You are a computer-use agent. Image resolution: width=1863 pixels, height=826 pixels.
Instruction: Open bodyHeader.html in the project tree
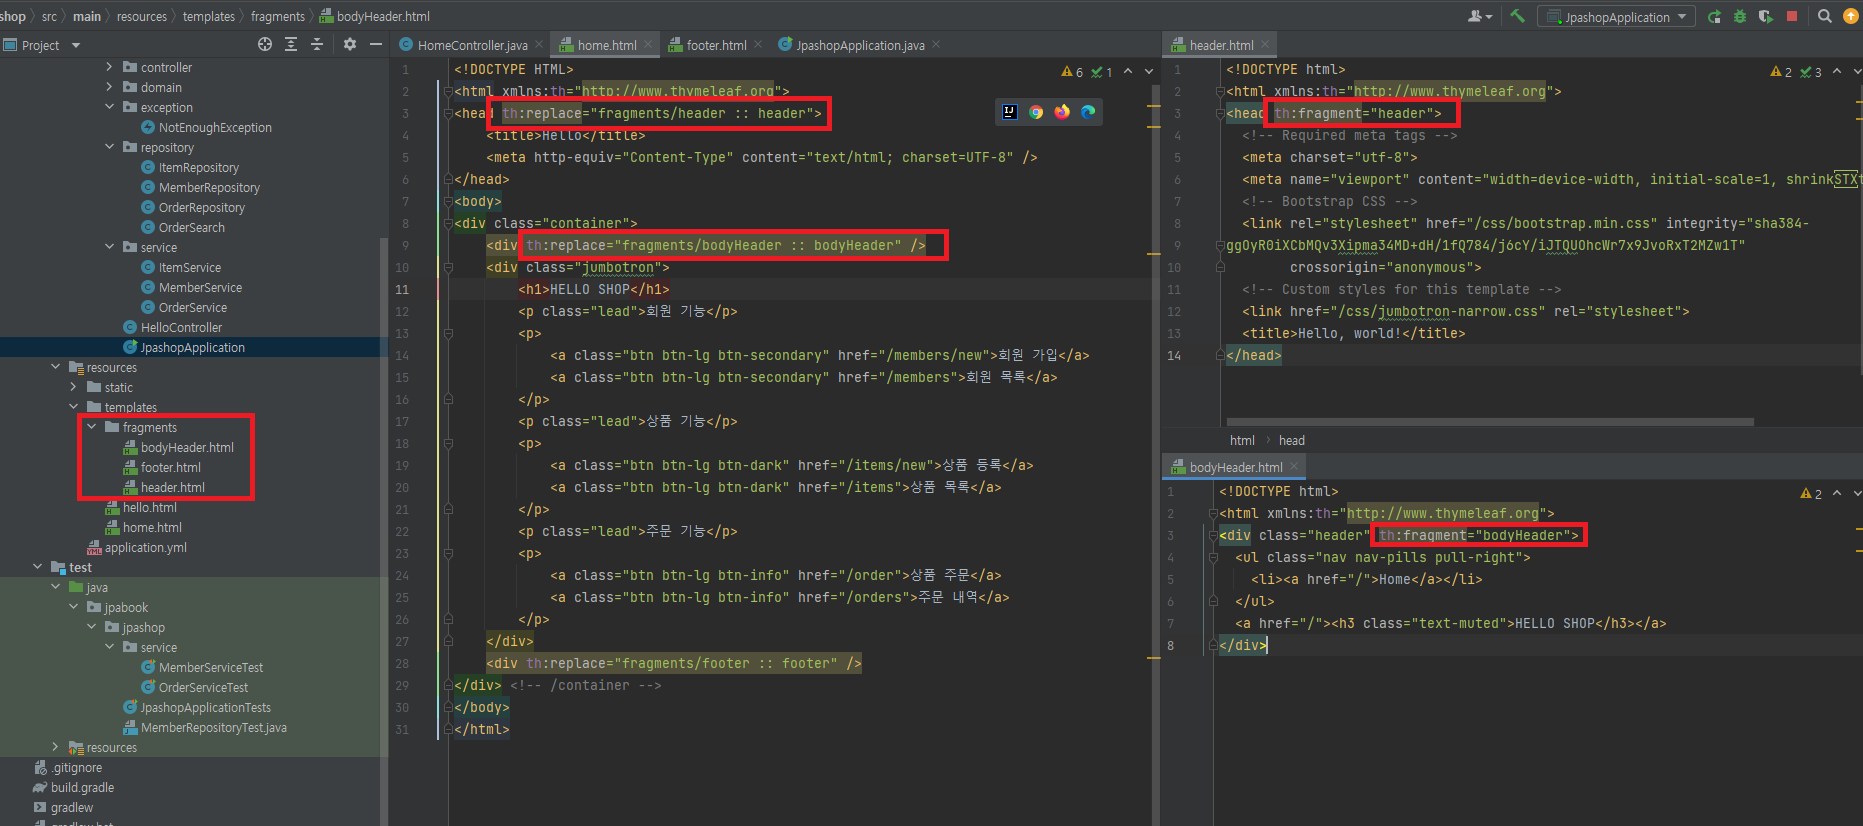(x=187, y=447)
